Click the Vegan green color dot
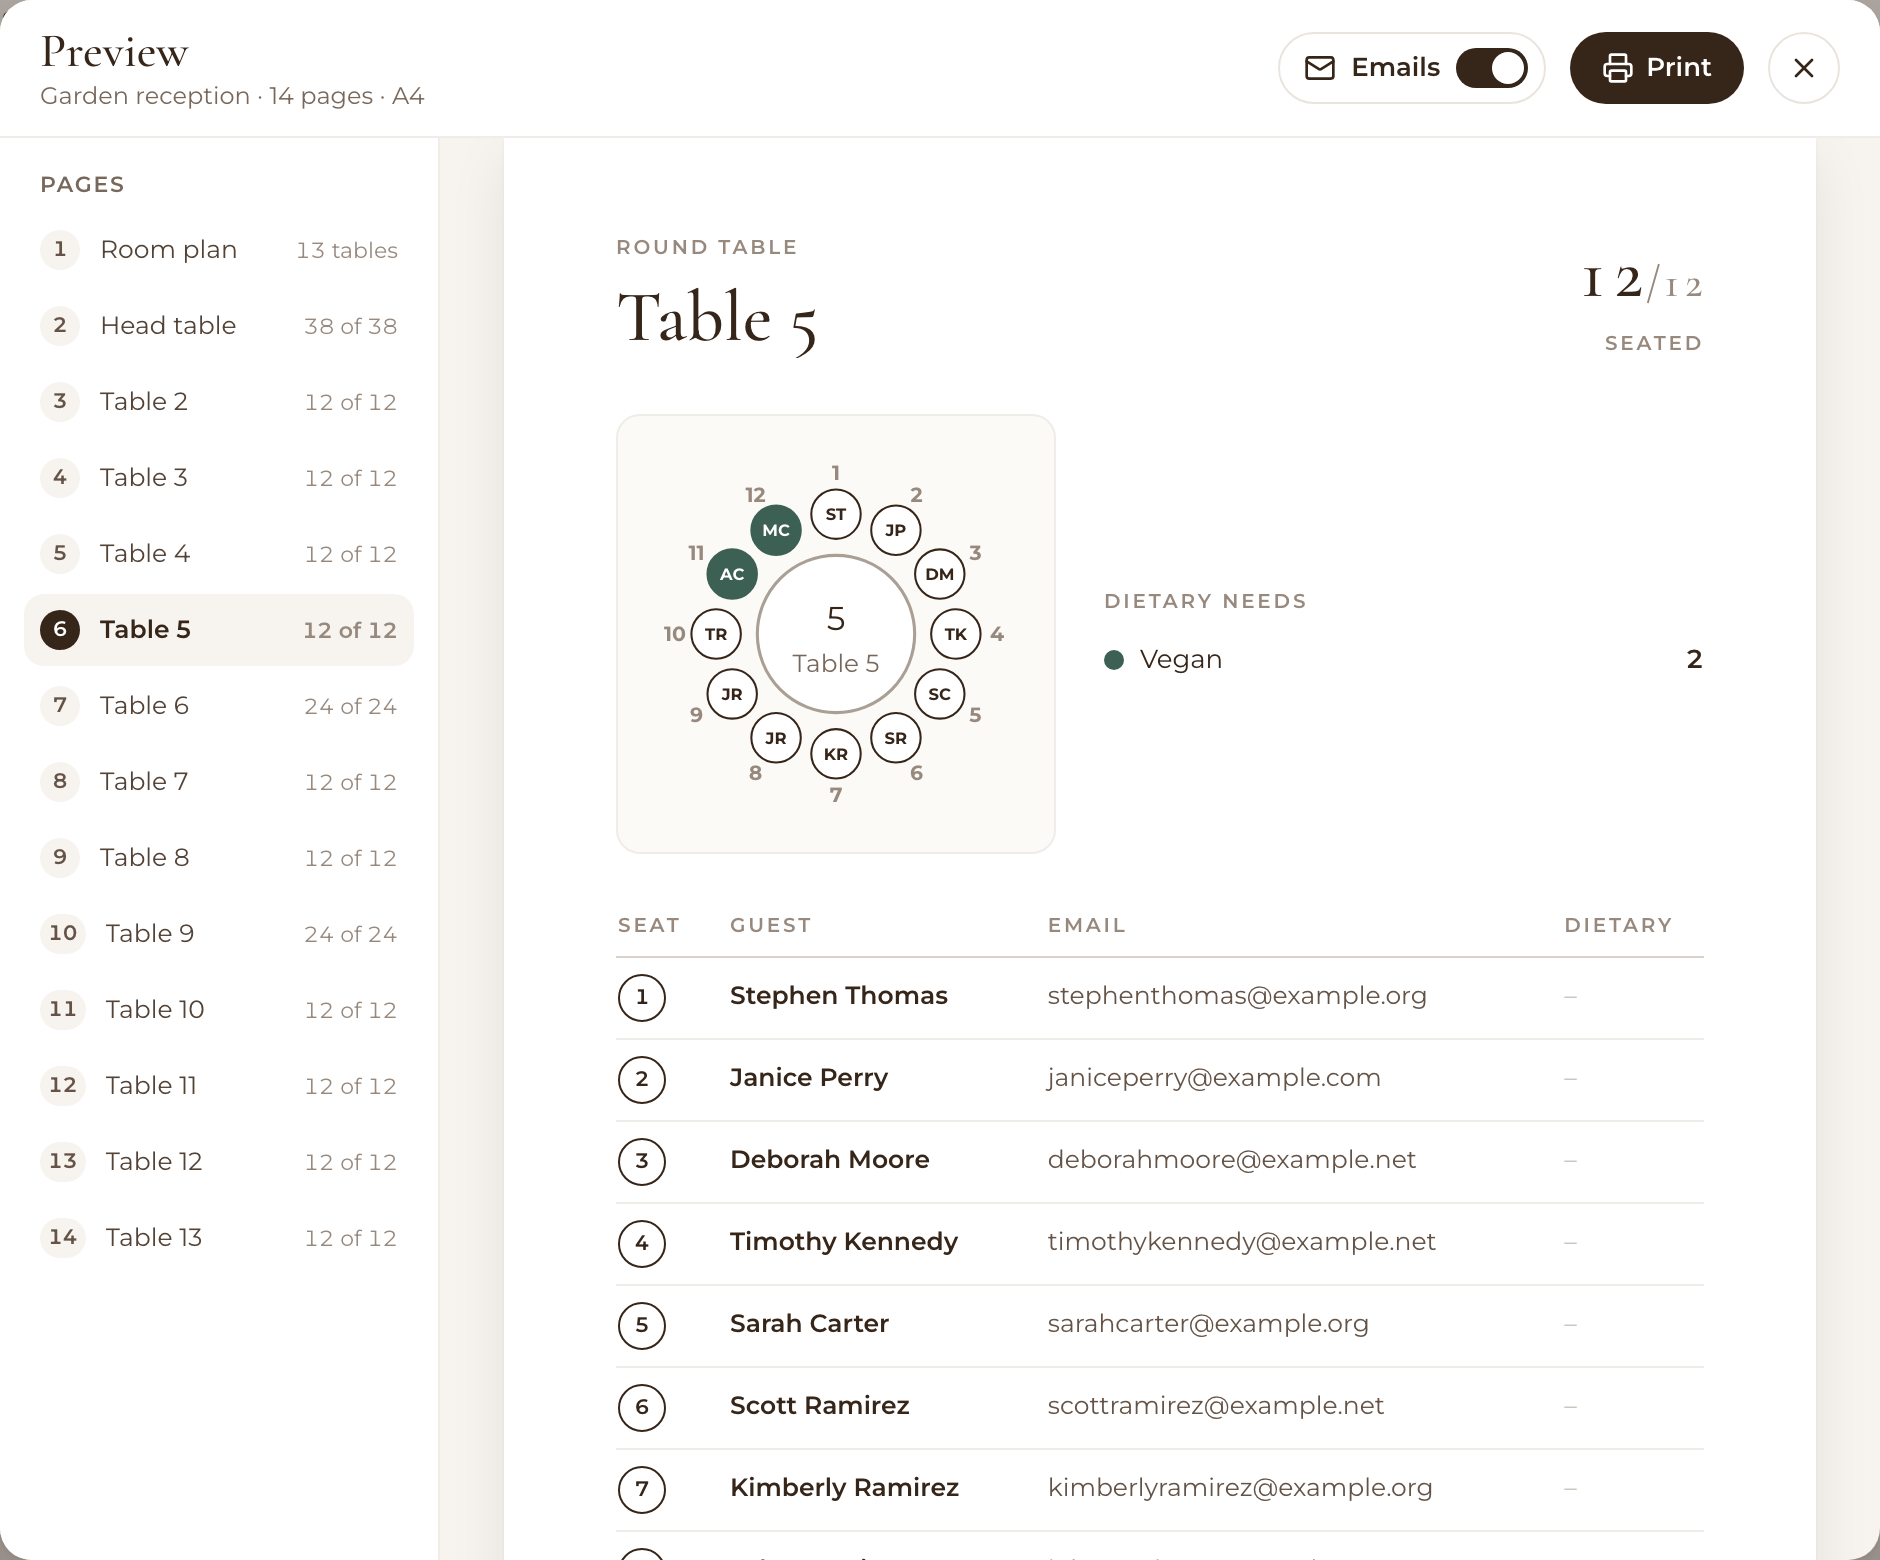 tap(1114, 660)
